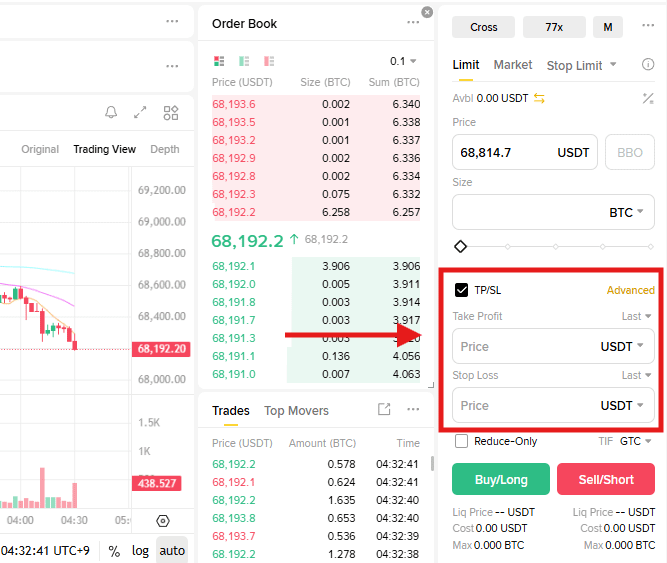The height and width of the screenshot is (563, 667).
Task: Show combined buy and sell order book view
Action: [219, 61]
